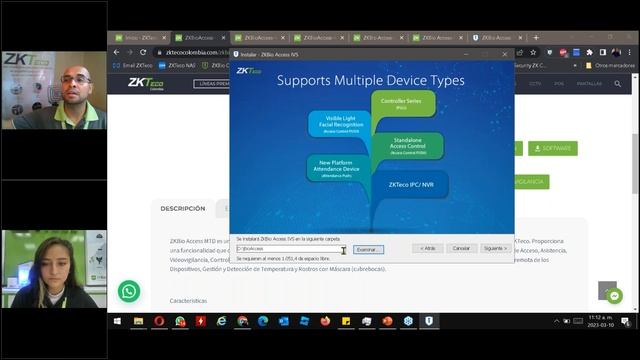
Task: Open the CCTV menu item in site header
Action: [535, 84]
